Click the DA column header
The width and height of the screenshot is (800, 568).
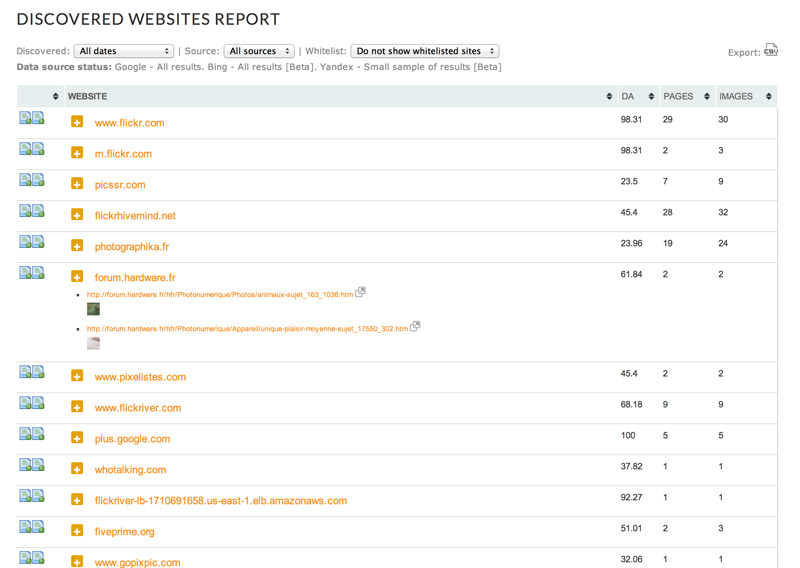point(627,96)
